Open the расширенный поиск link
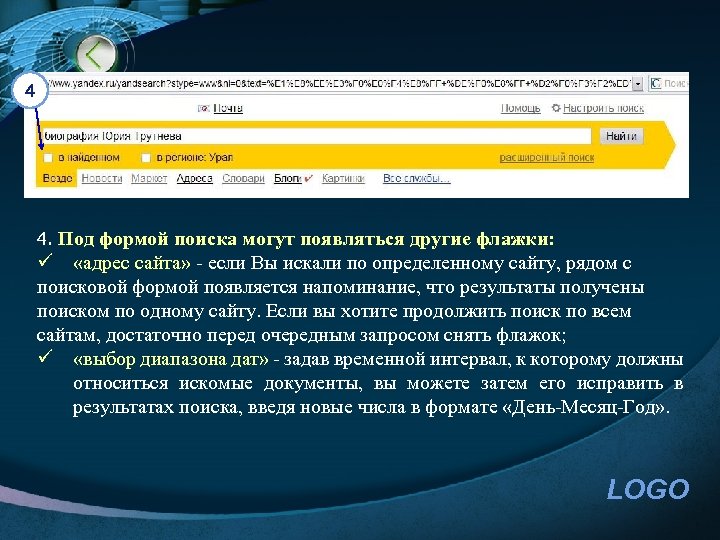Image resolution: width=720 pixels, height=540 pixels. point(547,158)
